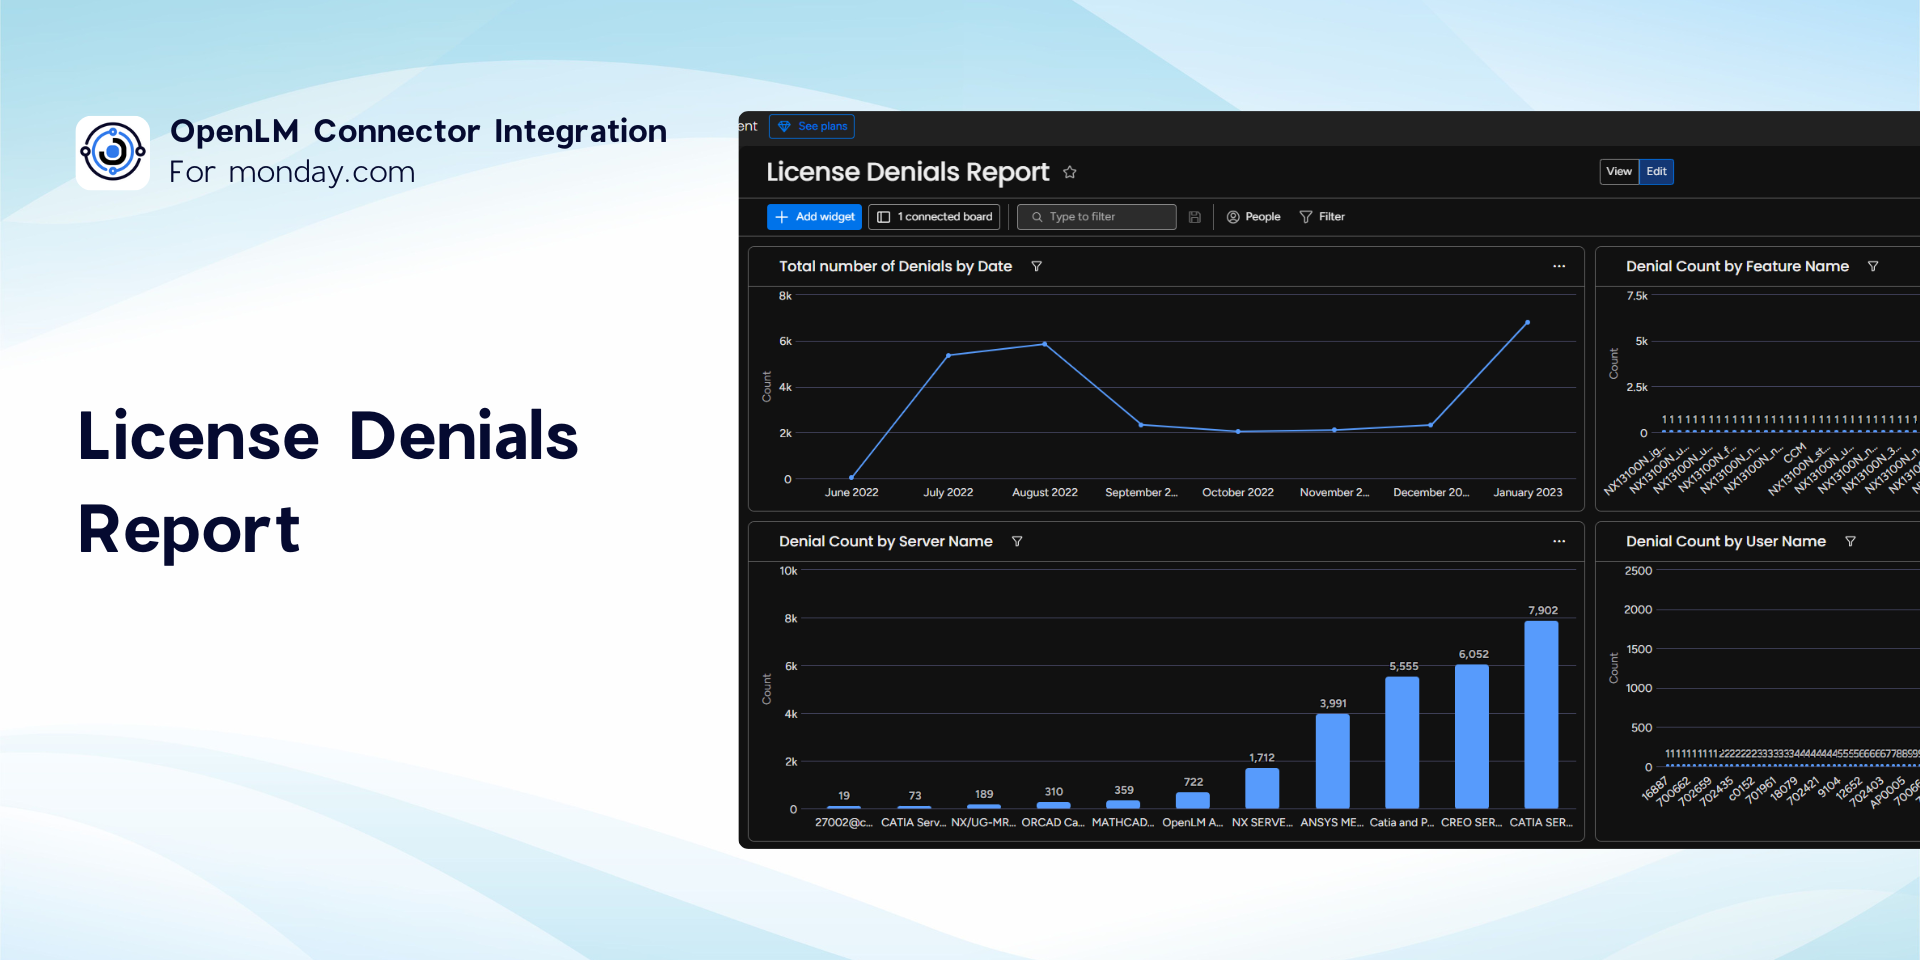Viewport: 1920px width, 960px height.
Task: Star the License Denials Report dashboard
Action: click(1070, 172)
